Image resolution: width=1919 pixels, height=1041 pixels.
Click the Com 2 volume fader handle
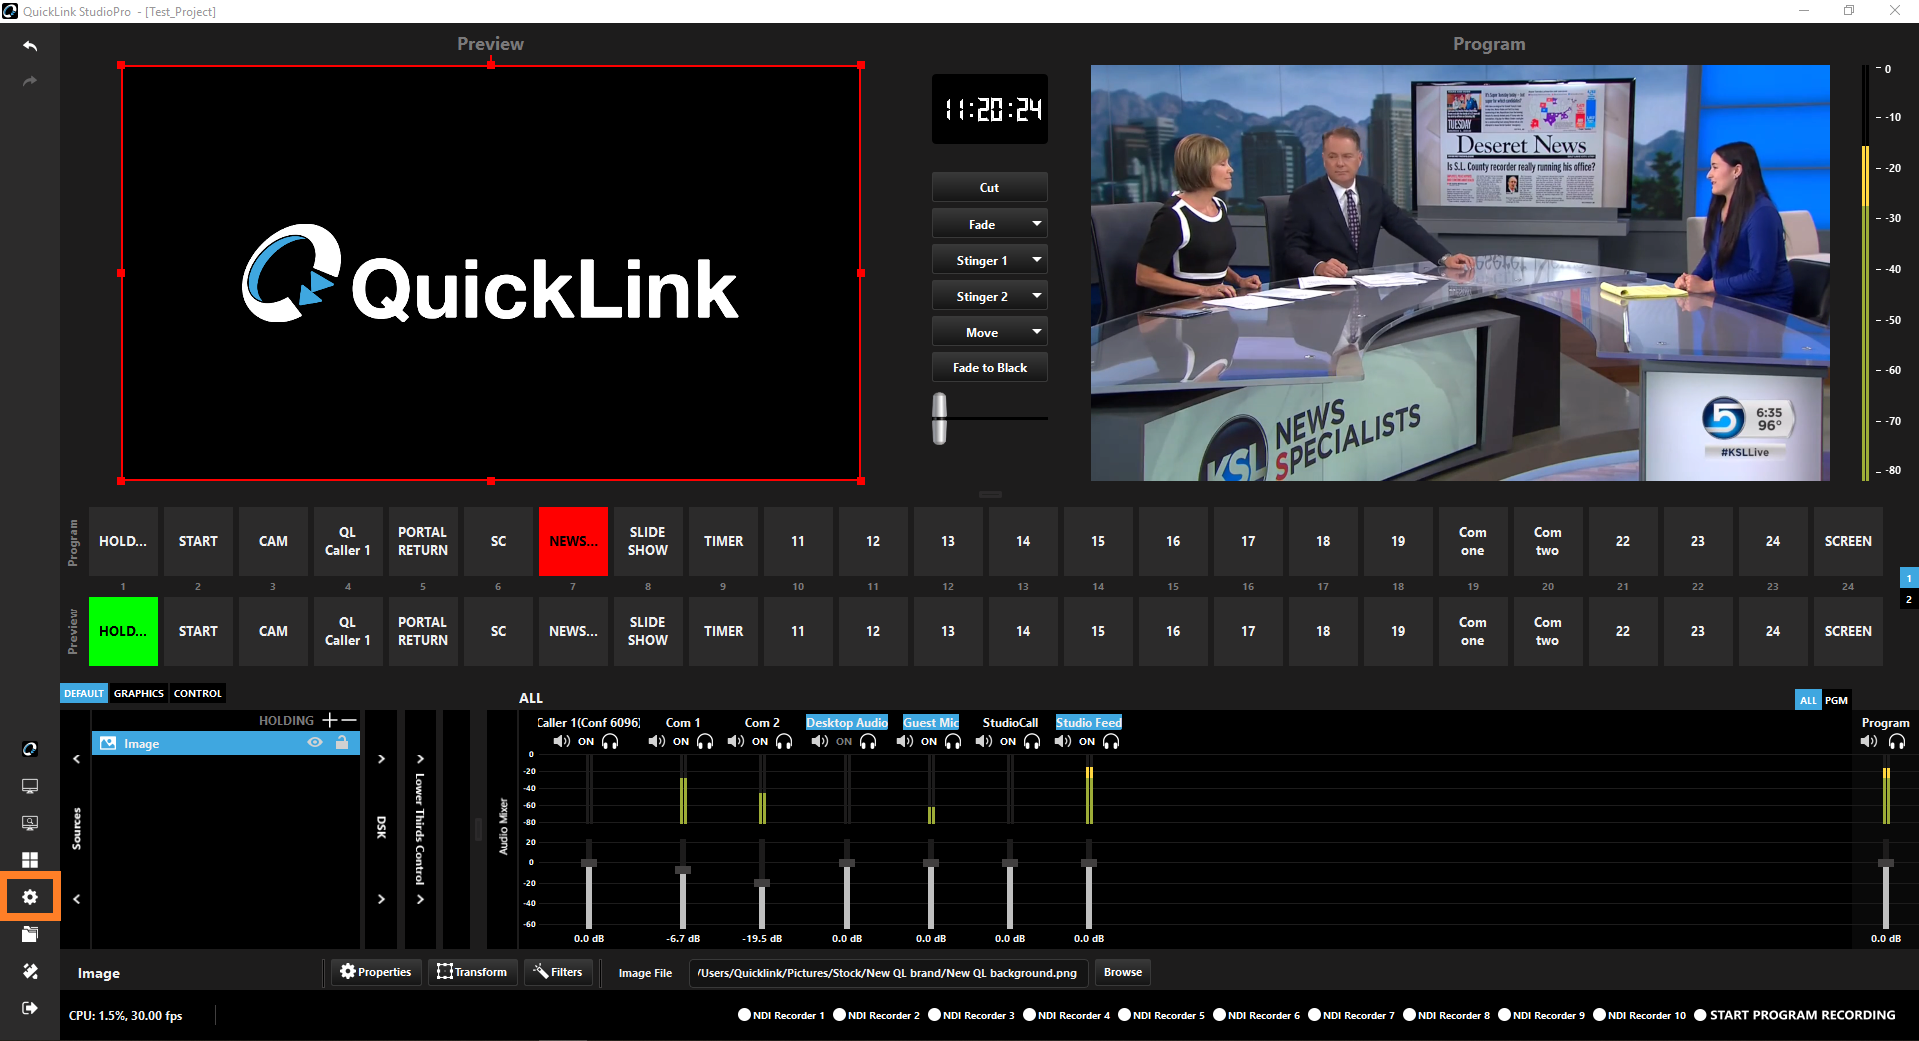762,883
